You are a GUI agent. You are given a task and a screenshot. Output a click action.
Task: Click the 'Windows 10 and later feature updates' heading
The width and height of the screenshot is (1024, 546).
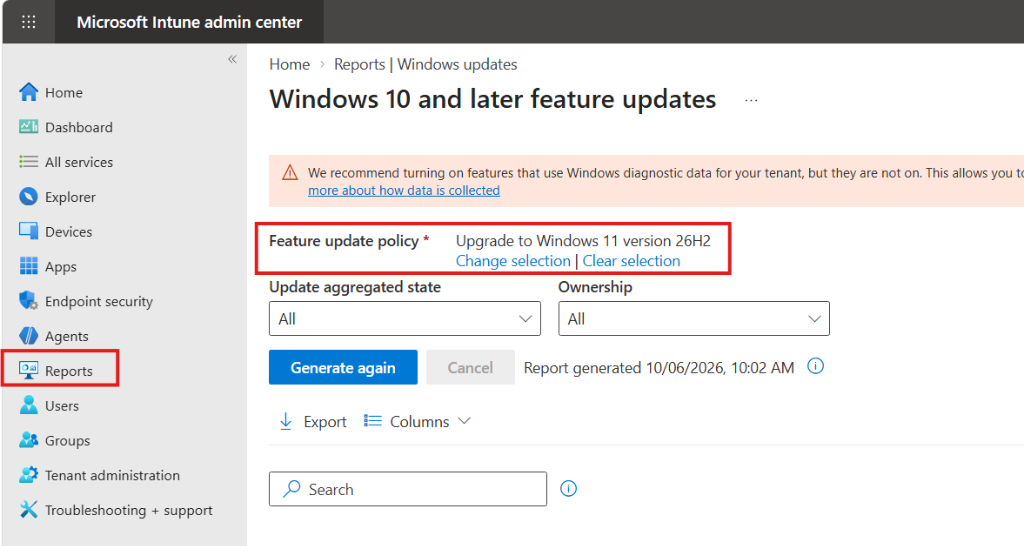tap(492, 99)
